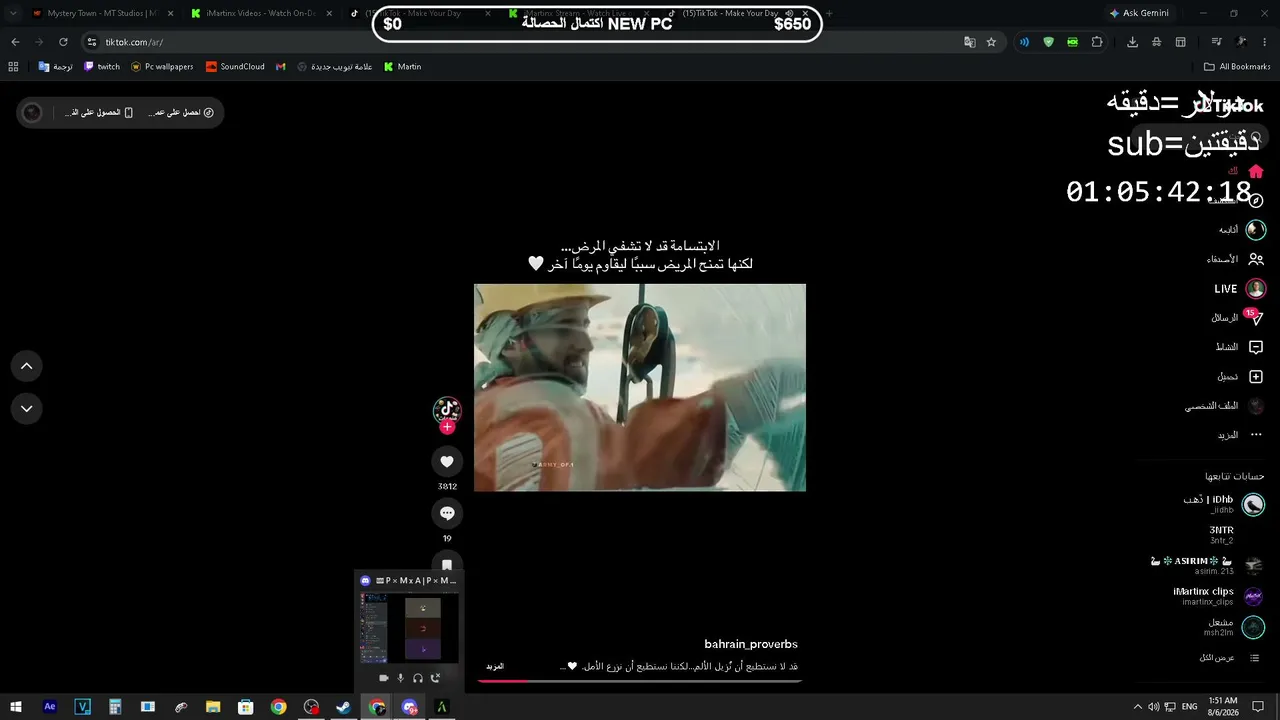The width and height of the screenshot is (1280, 720).
Task: Open the bahrain_proverbs creator profile
Action: 751,644
